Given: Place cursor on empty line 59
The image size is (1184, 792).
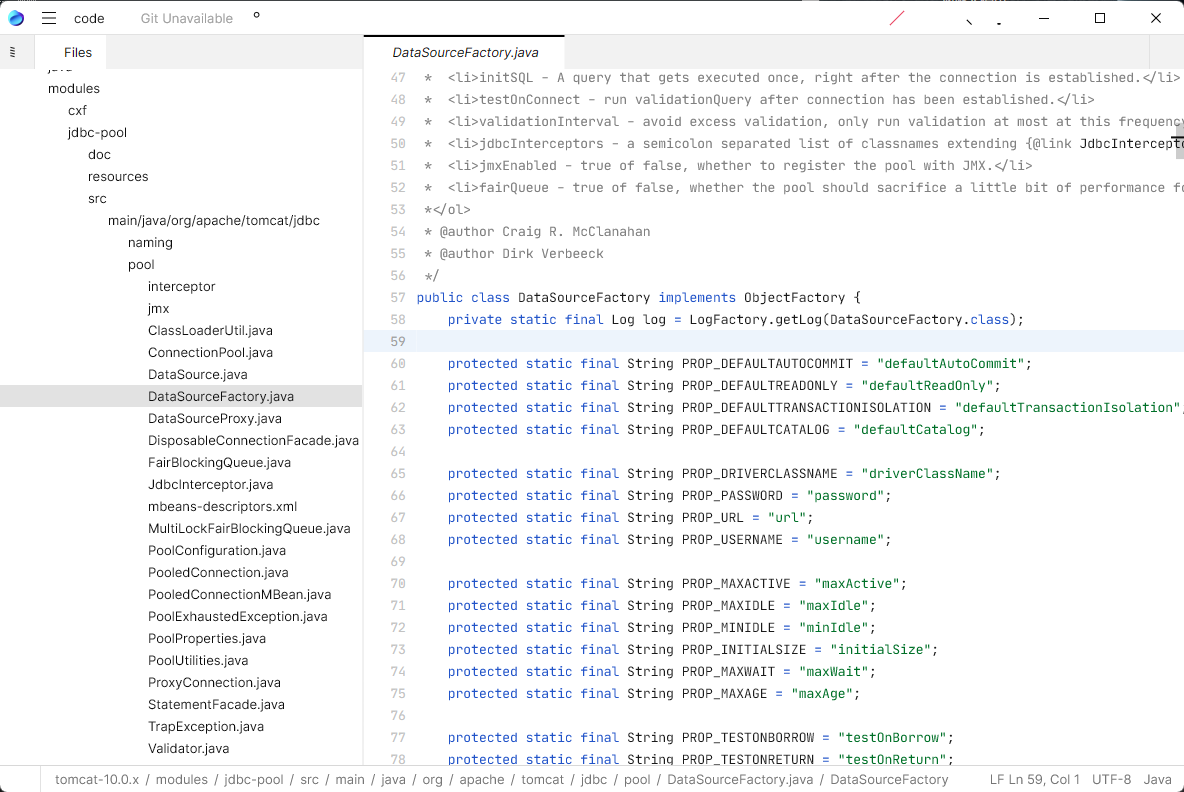Looking at the screenshot, I should point(773,341).
